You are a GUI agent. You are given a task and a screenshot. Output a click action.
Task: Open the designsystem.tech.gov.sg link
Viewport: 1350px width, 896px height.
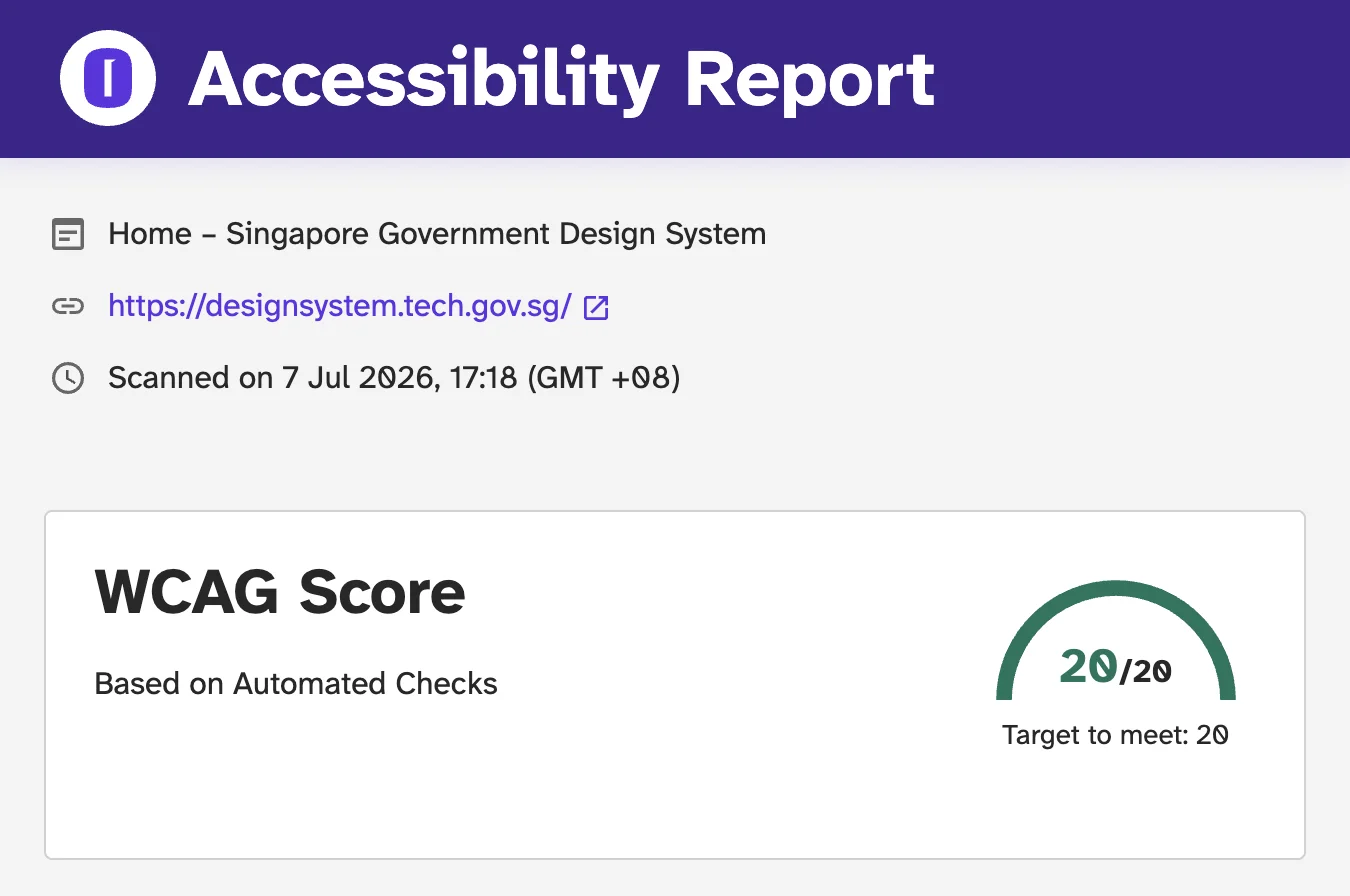(x=340, y=306)
